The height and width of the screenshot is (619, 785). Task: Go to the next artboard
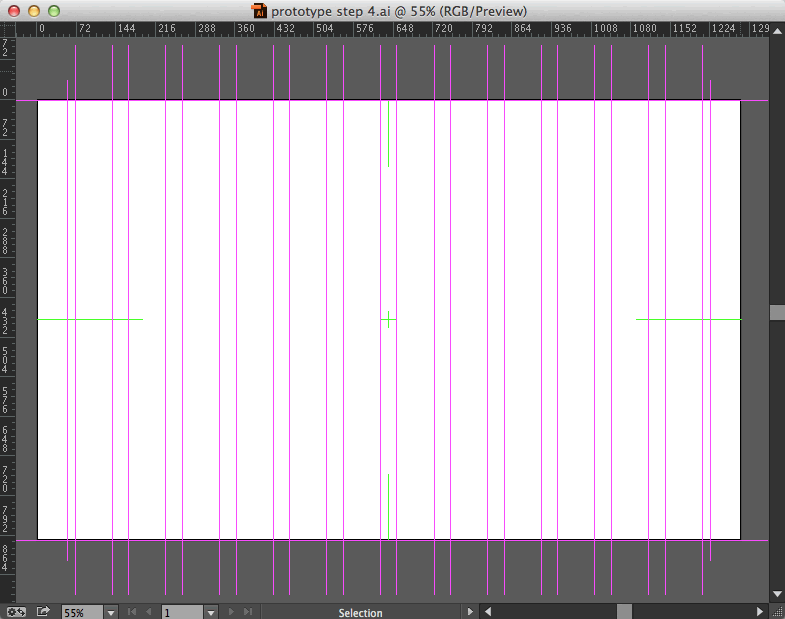(232, 612)
